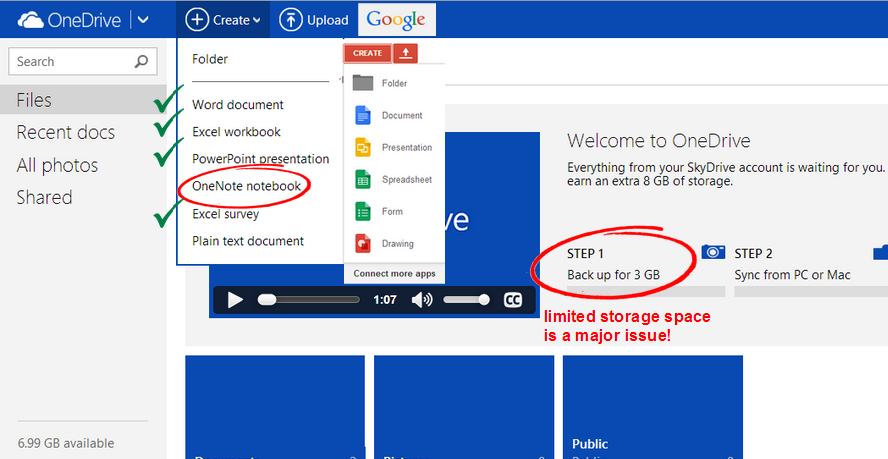The image size is (888, 459).
Task: Select the Google Spreadsheet label
Action: [x=407, y=180]
